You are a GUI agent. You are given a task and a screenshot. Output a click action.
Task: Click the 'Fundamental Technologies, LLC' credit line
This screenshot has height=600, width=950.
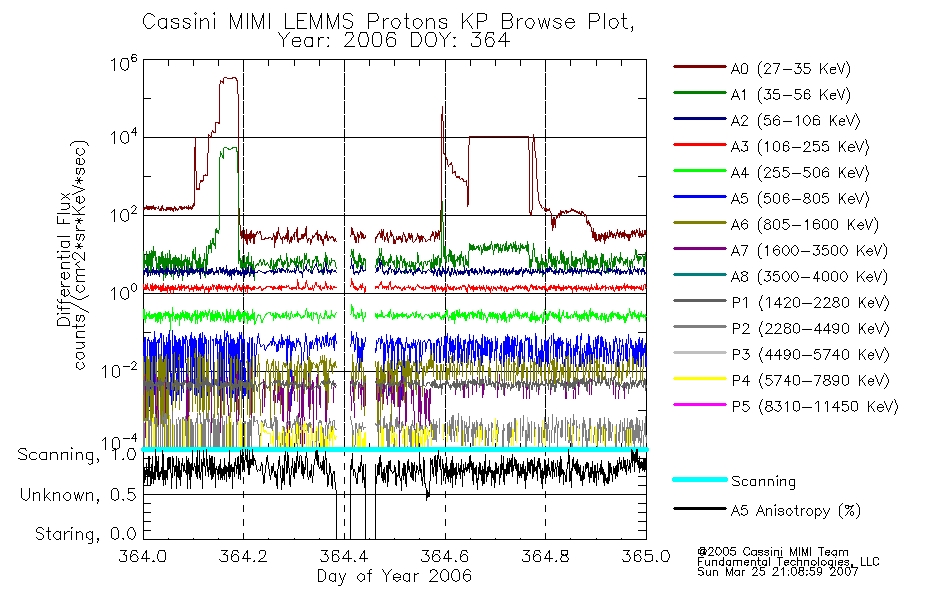click(788, 562)
